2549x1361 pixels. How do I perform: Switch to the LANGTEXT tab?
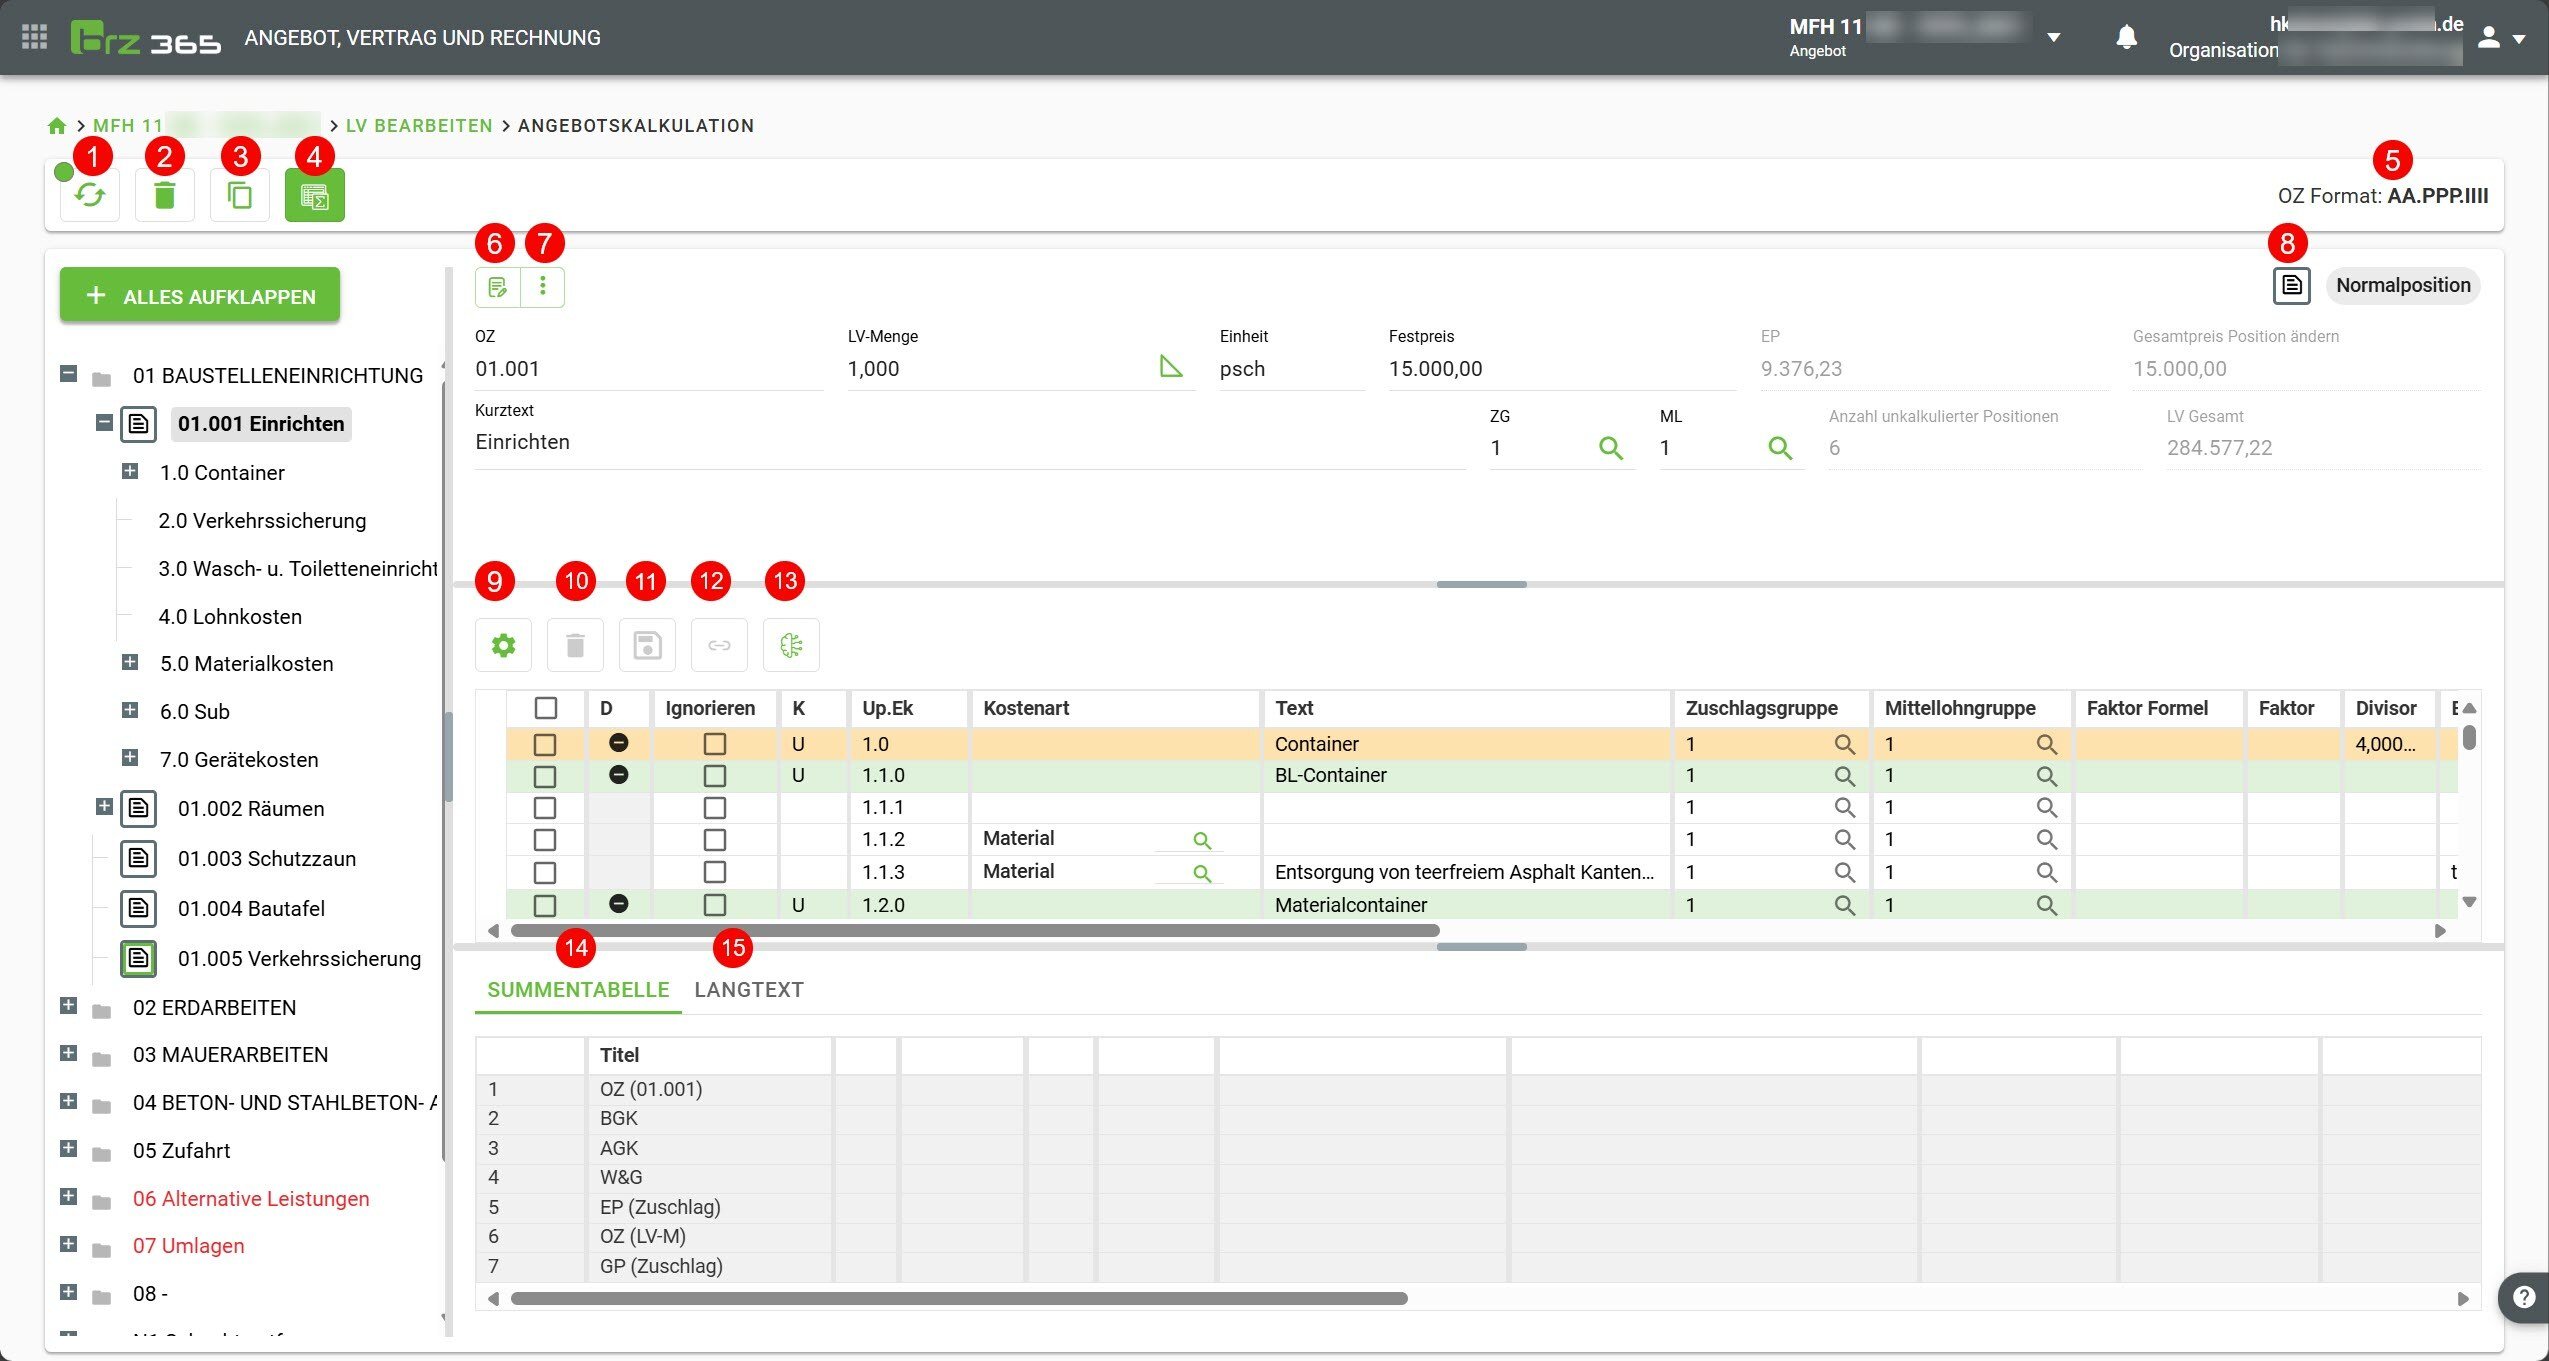point(748,990)
